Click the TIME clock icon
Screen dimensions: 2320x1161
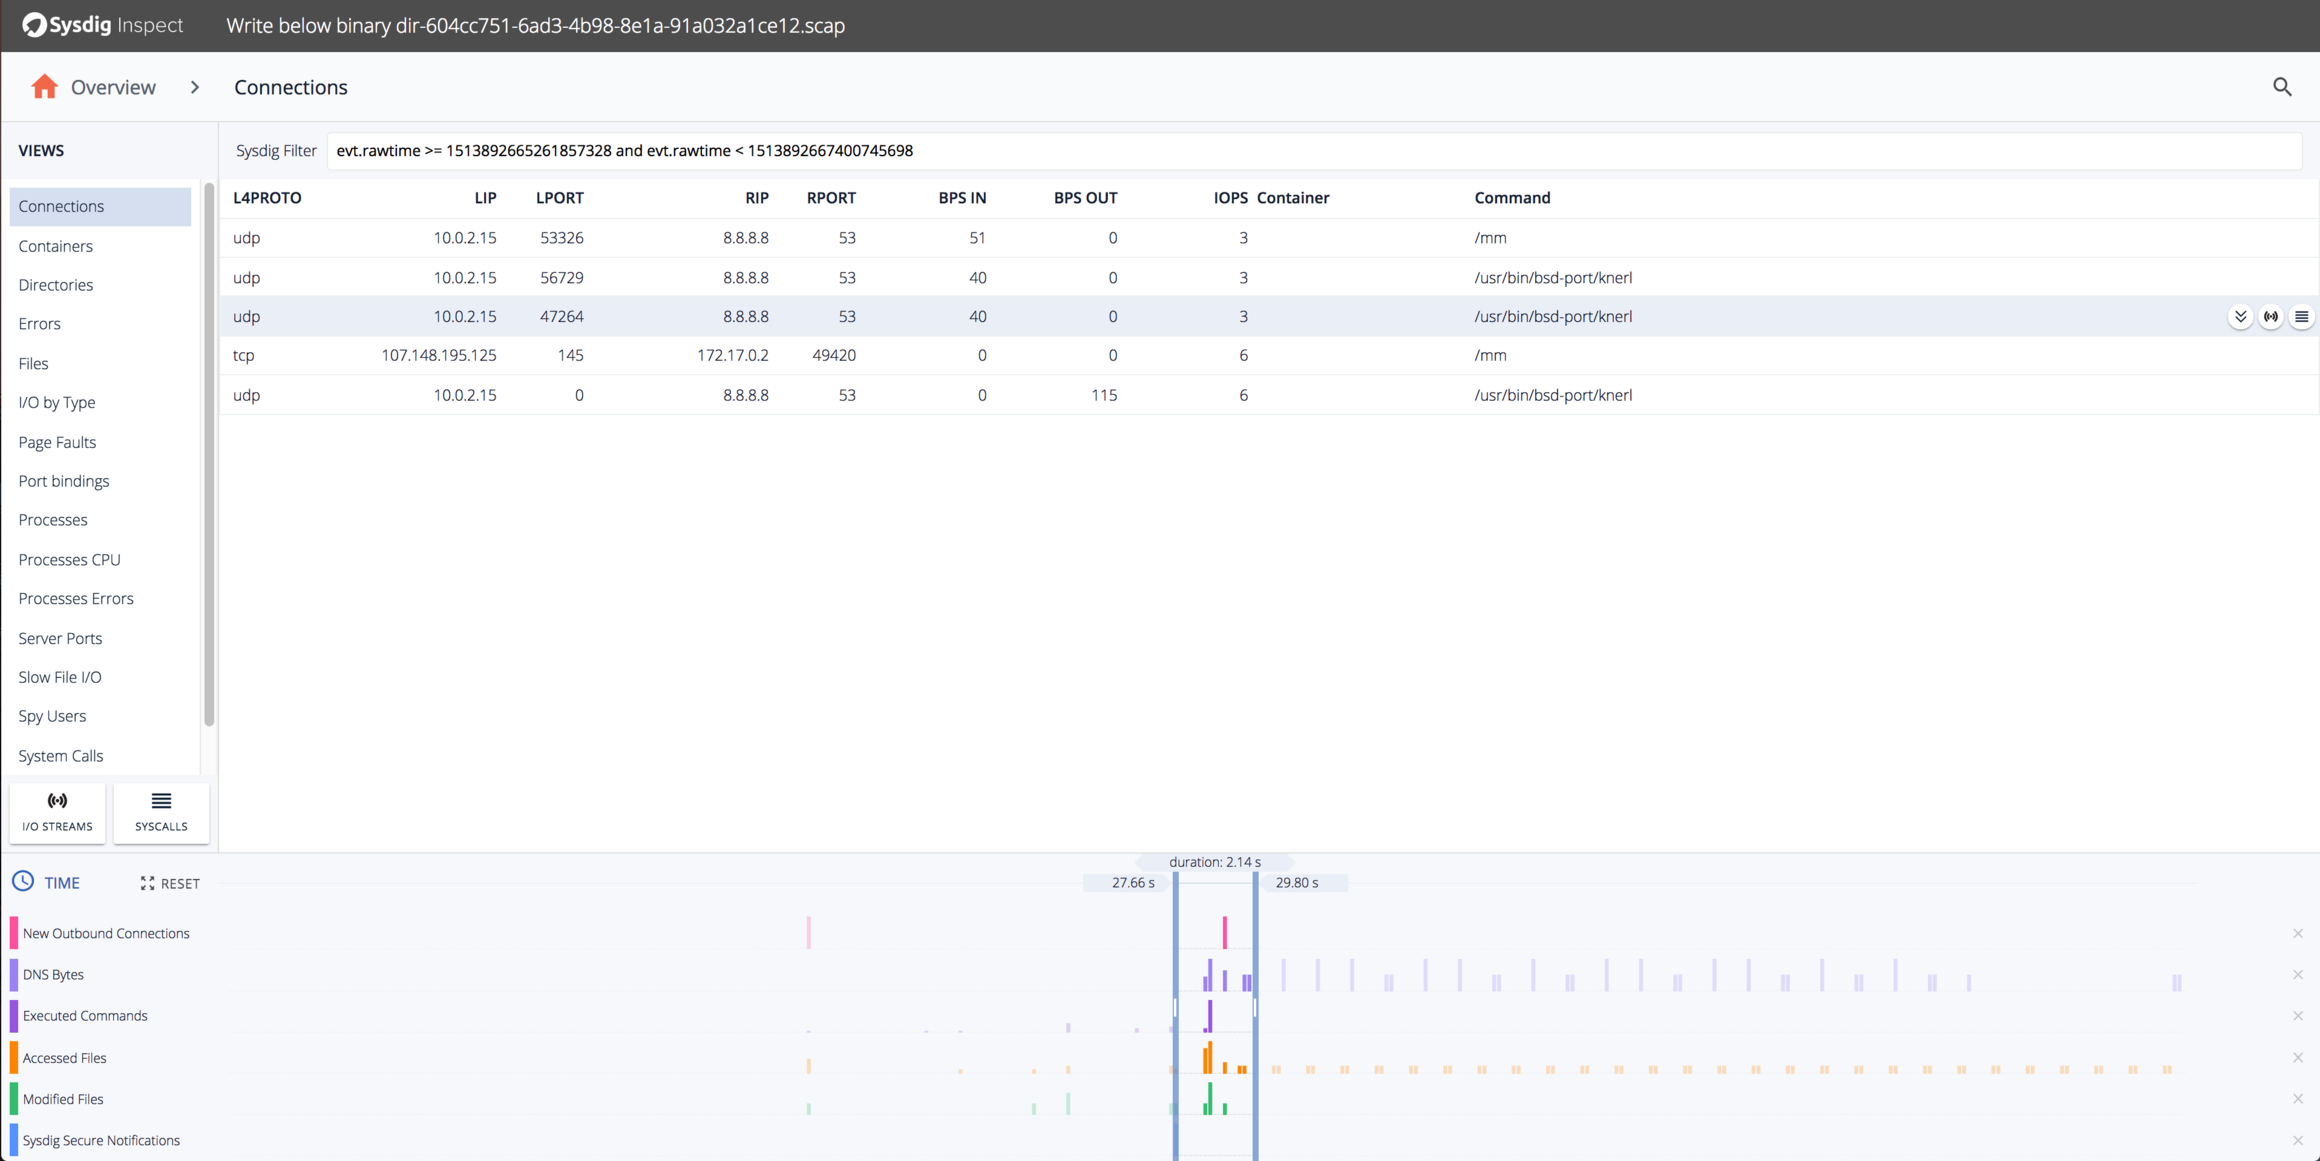click(x=23, y=882)
